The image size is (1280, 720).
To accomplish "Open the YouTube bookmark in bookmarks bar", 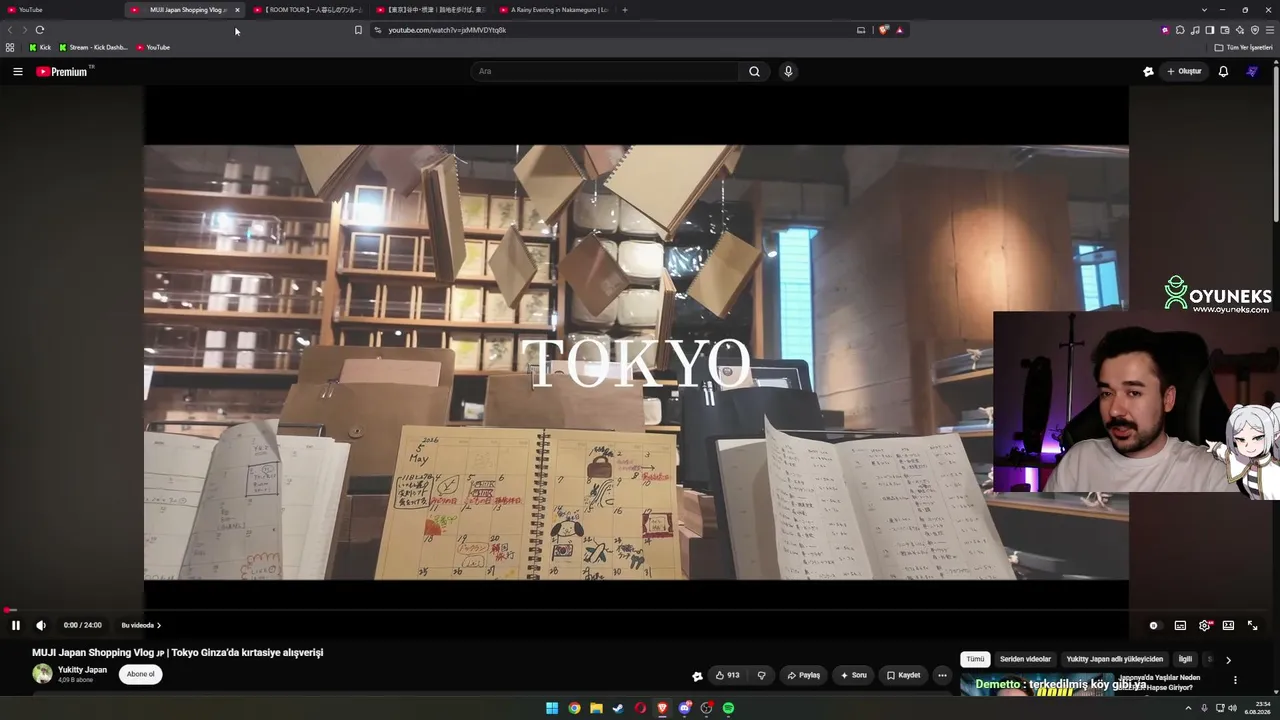I will tap(153, 47).
